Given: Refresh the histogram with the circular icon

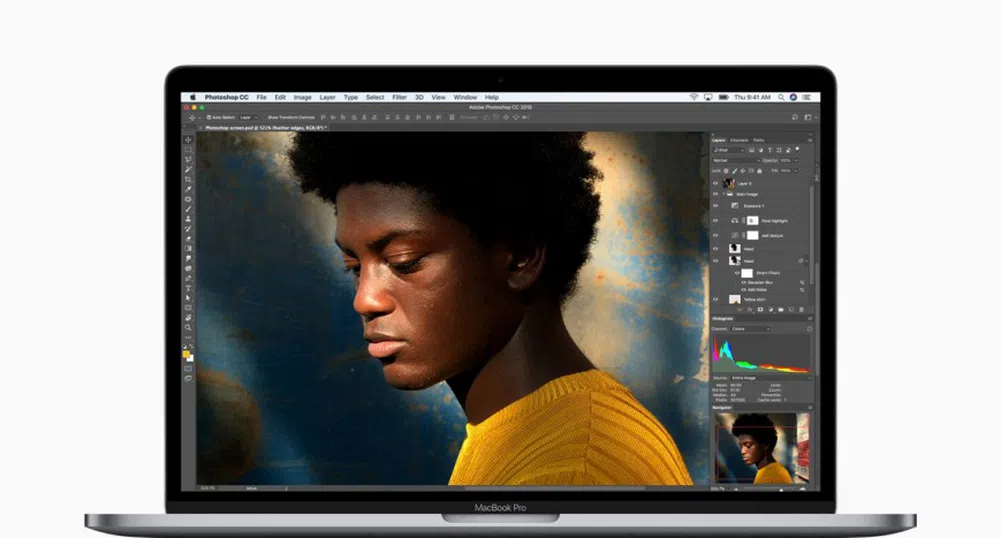Looking at the screenshot, I should (809, 329).
